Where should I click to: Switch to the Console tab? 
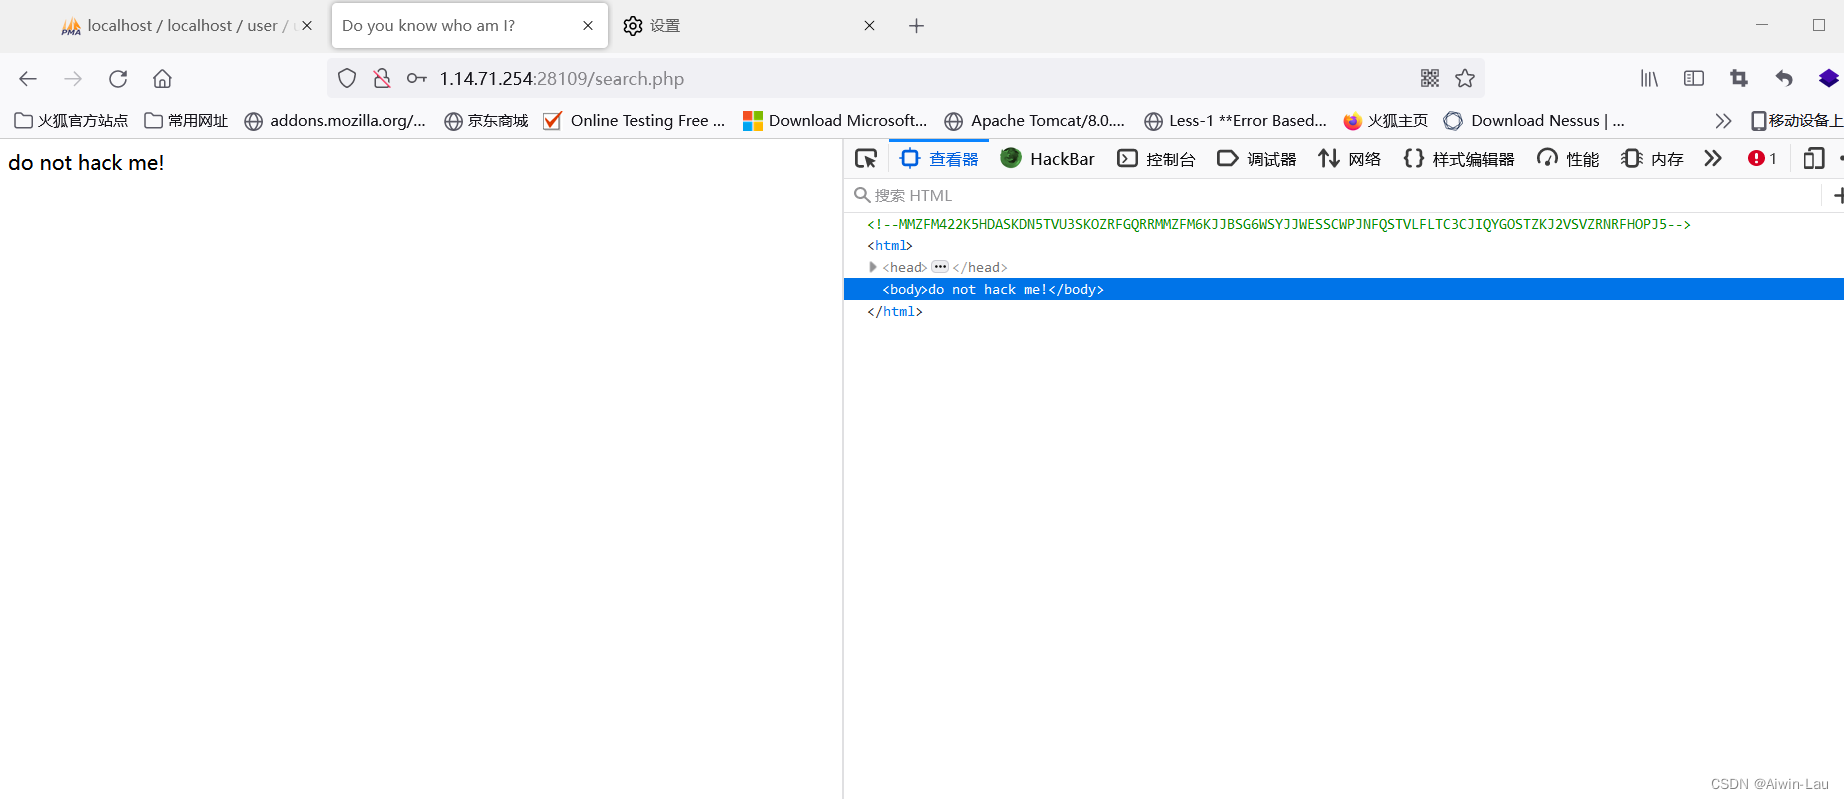[x=1156, y=159]
